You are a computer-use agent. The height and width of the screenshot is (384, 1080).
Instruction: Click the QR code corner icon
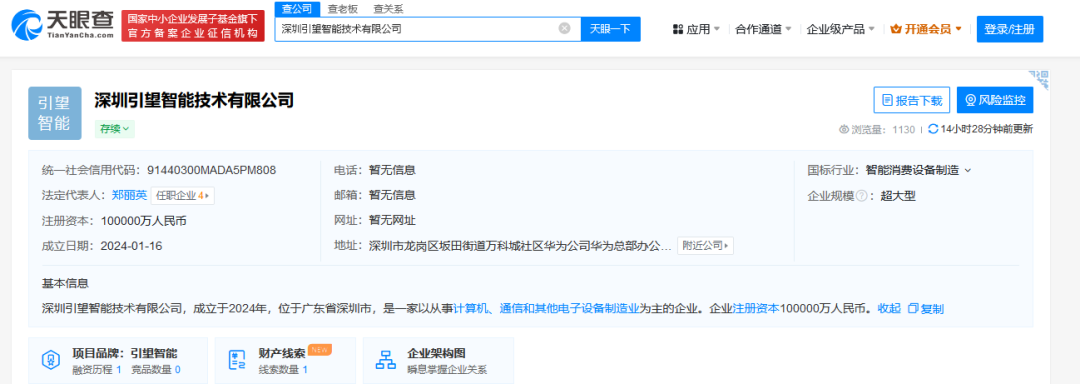point(1038,79)
